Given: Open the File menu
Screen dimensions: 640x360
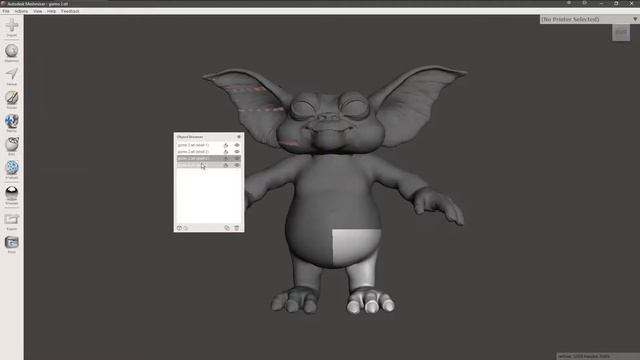Looking at the screenshot, I should click(x=6, y=11).
